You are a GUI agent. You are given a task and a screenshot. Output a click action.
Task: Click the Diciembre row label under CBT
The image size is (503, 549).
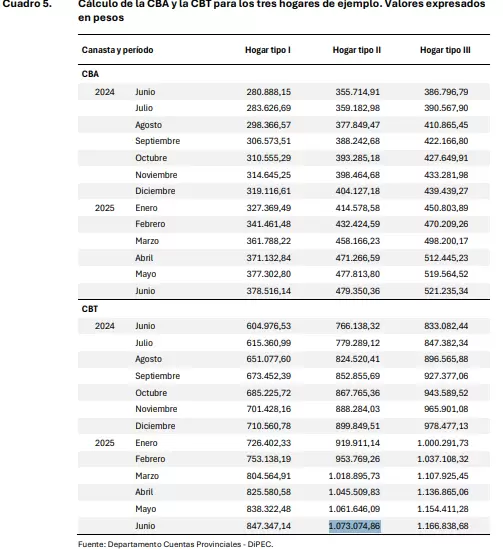click(x=155, y=426)
